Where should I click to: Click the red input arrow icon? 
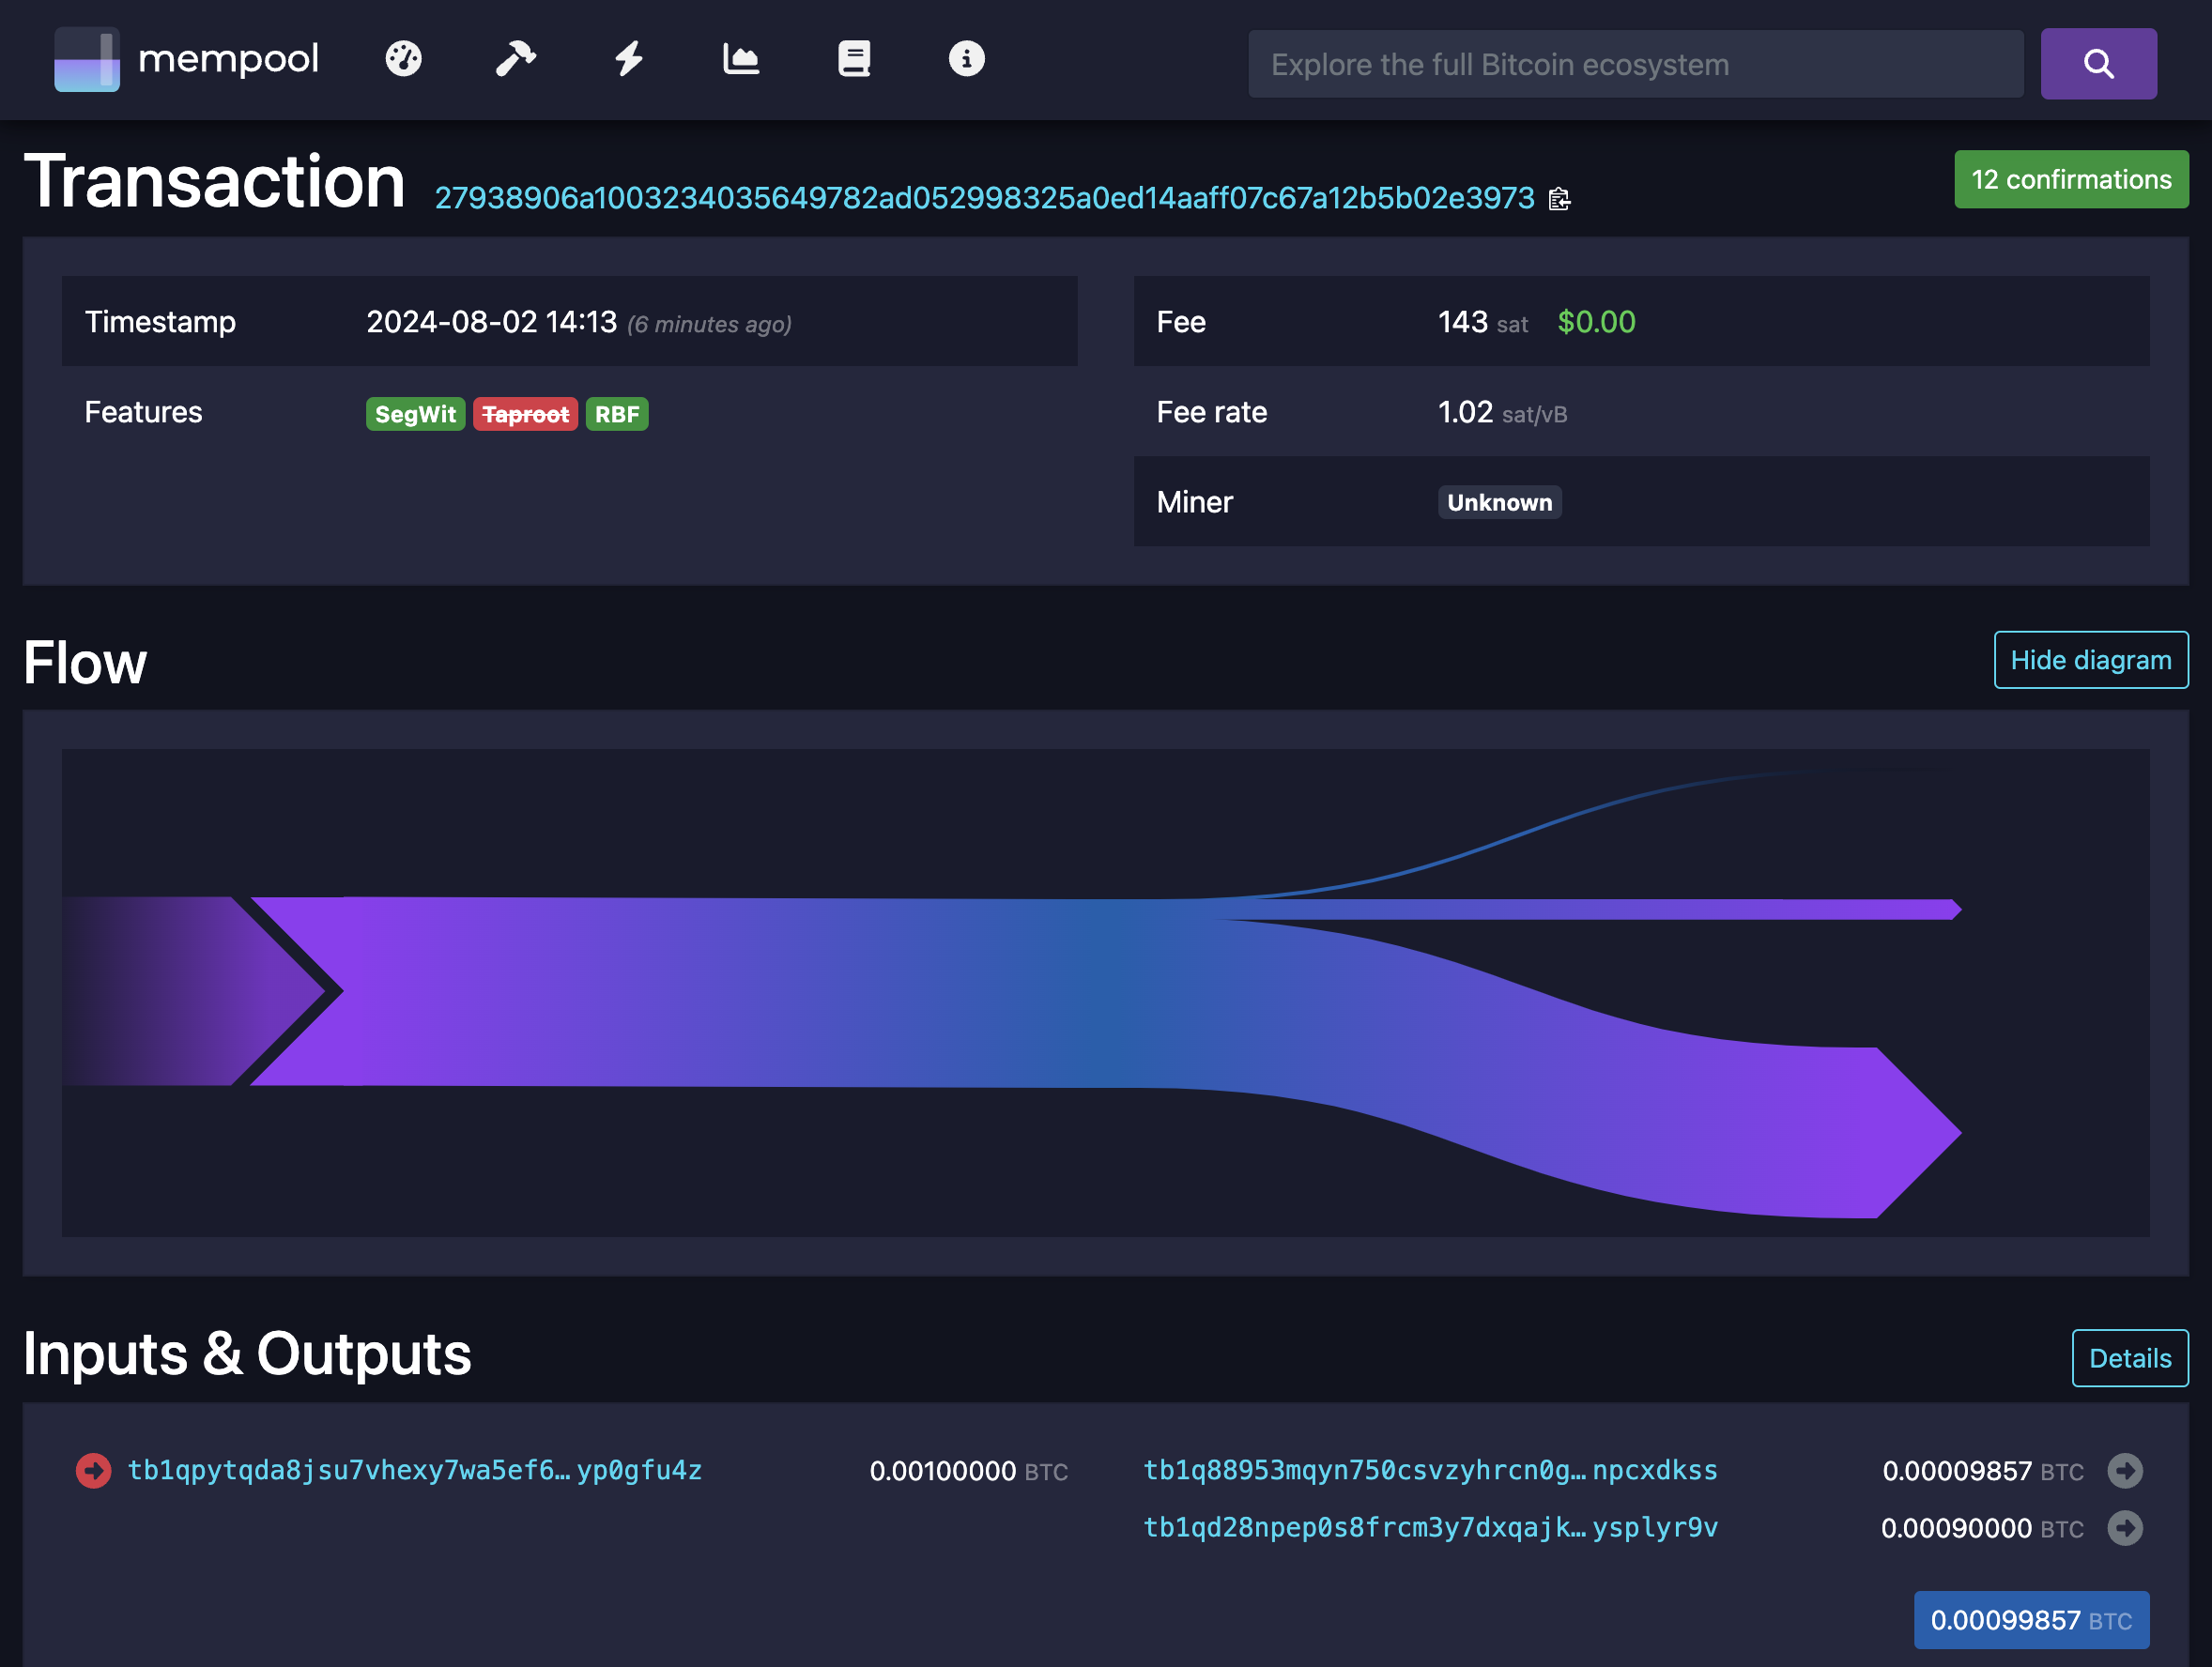(x=94, y=1470)
